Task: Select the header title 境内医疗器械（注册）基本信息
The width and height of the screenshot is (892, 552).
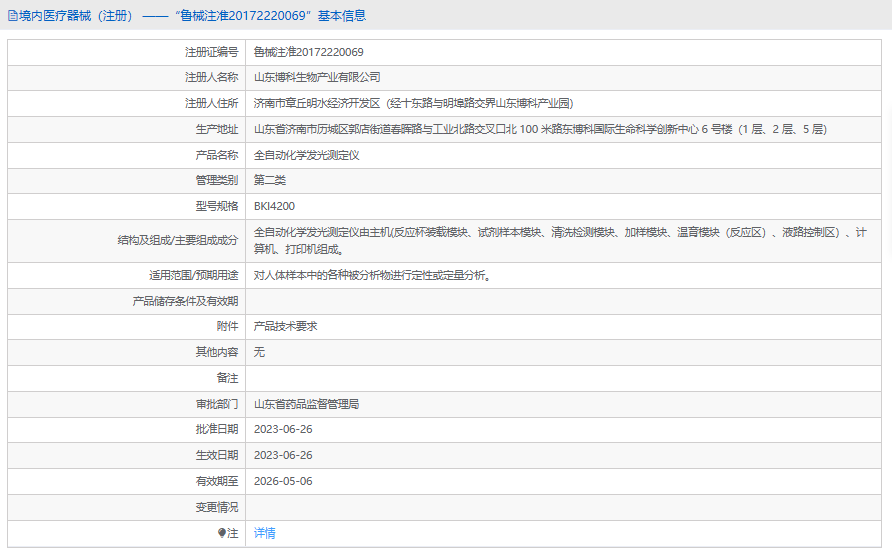Action: (x=187, y=16)
